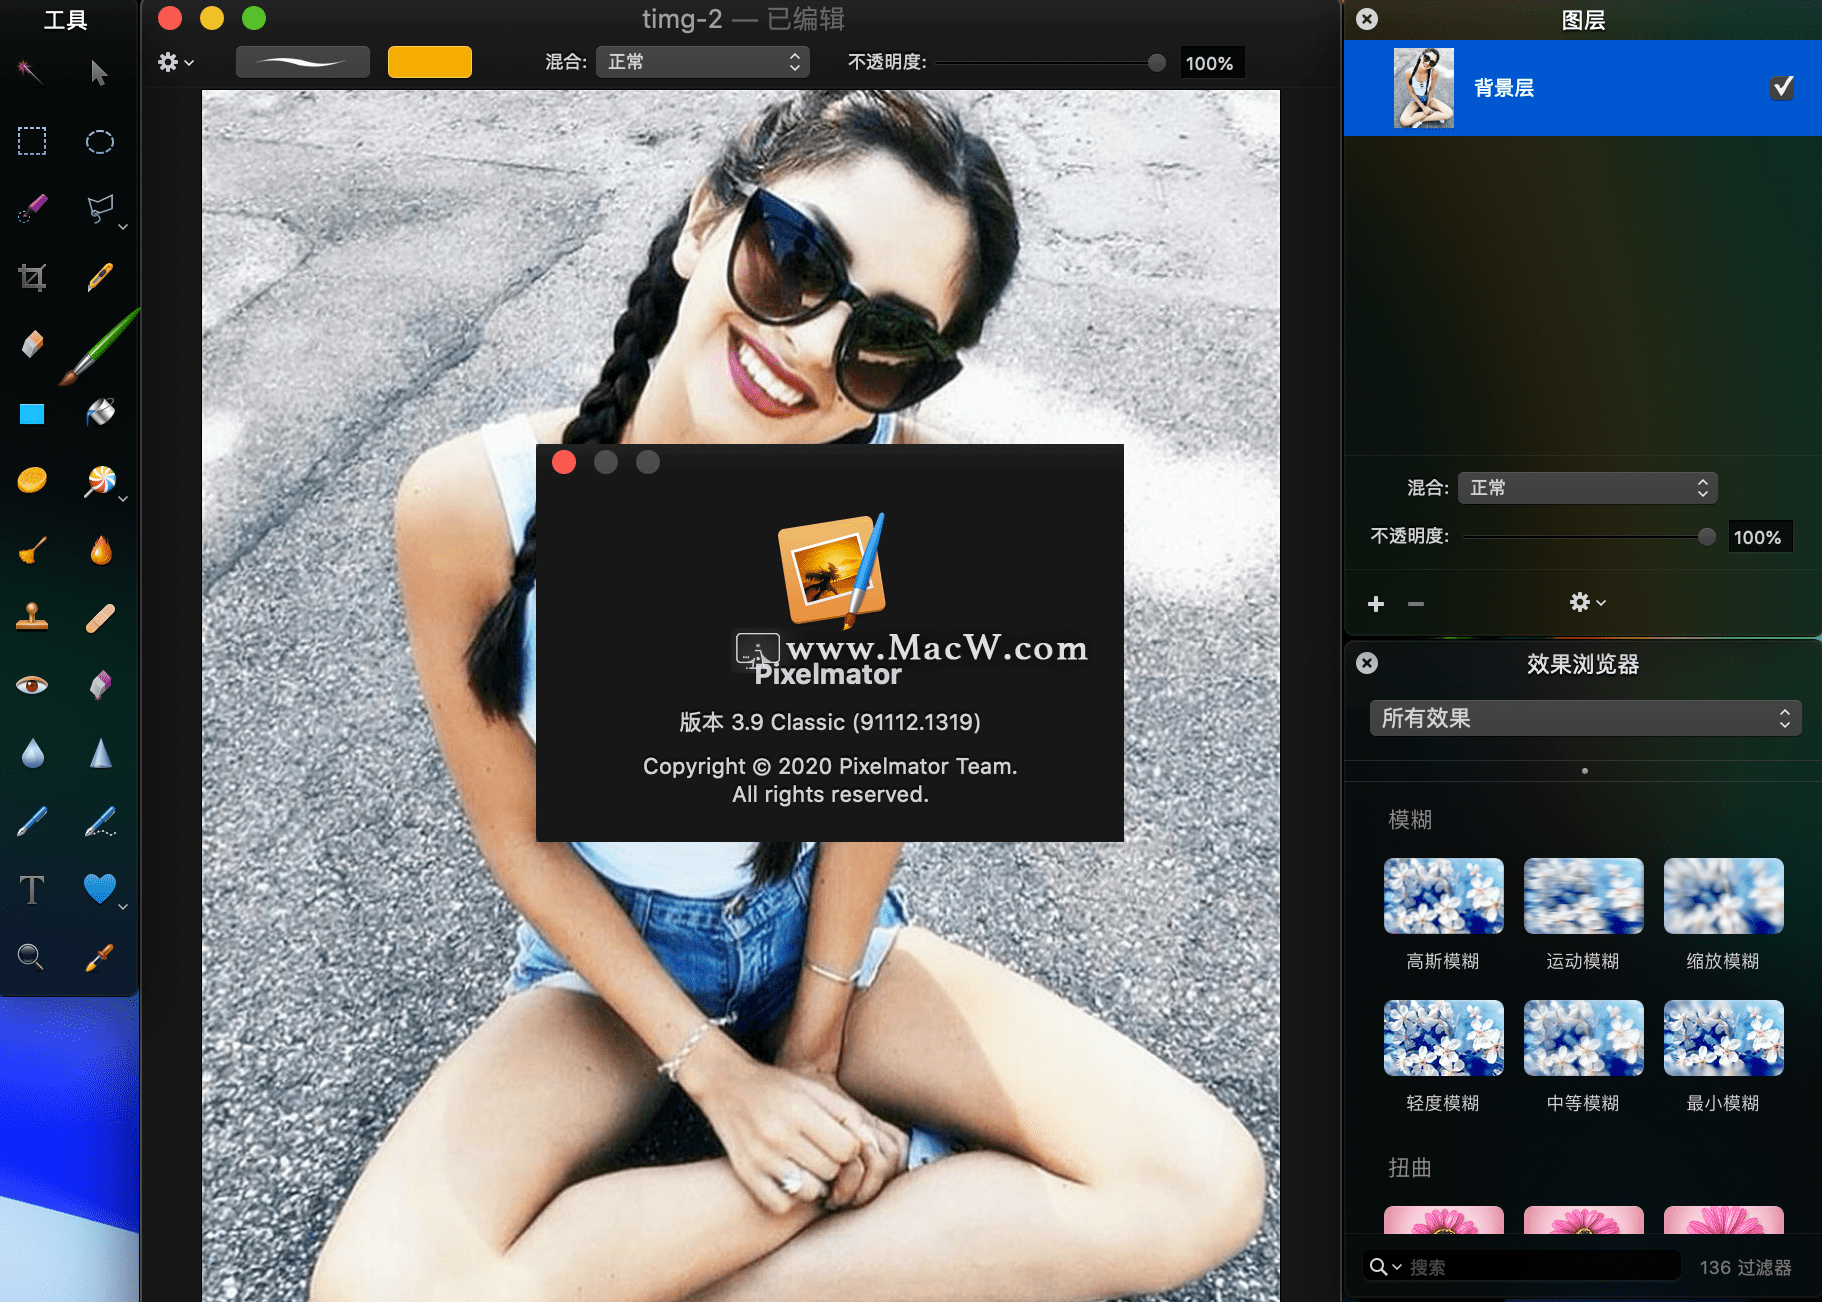Select the Red Eye removal tool

31,684
